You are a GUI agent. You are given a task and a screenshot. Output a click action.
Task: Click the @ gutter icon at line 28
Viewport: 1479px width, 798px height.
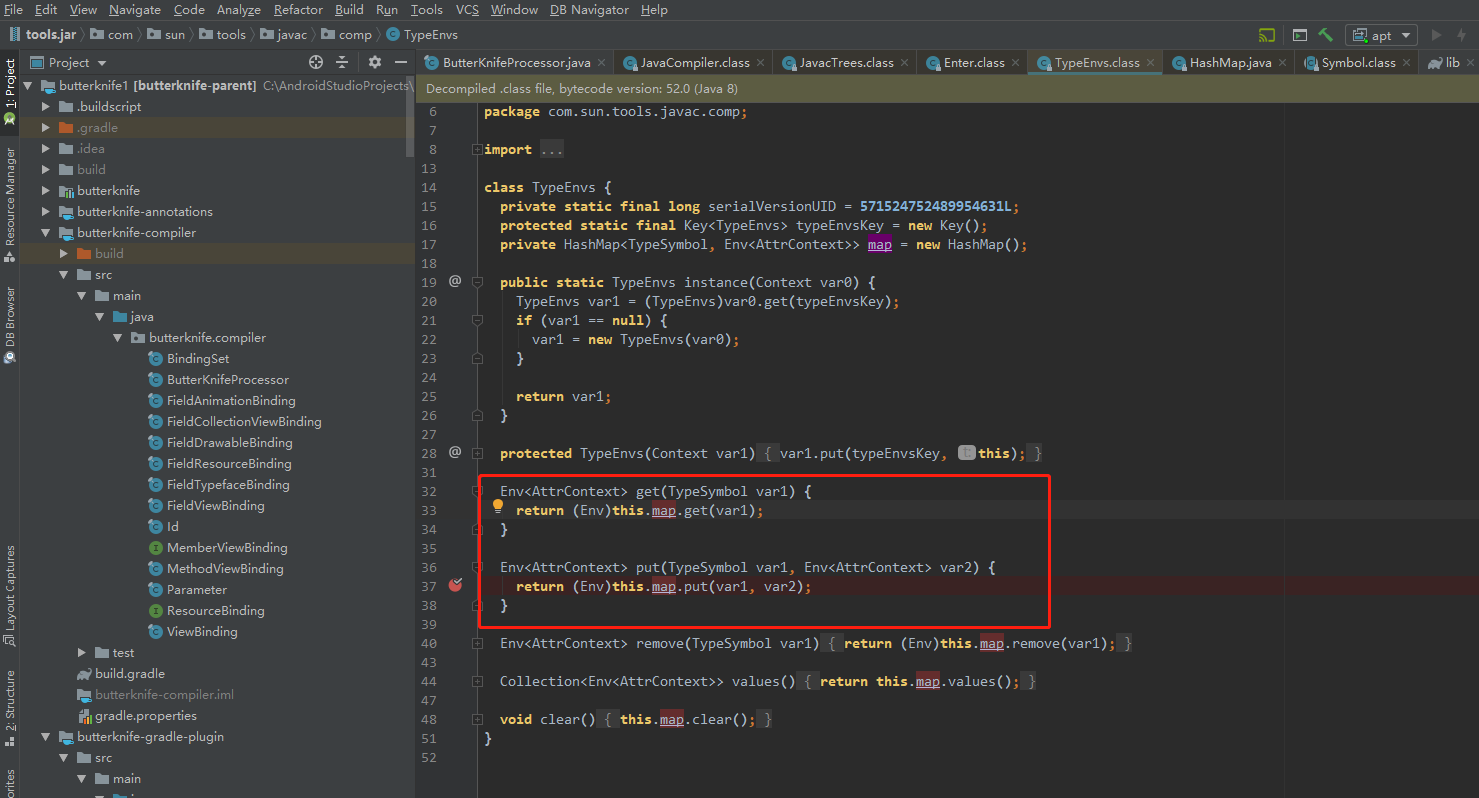pos(455,452)
